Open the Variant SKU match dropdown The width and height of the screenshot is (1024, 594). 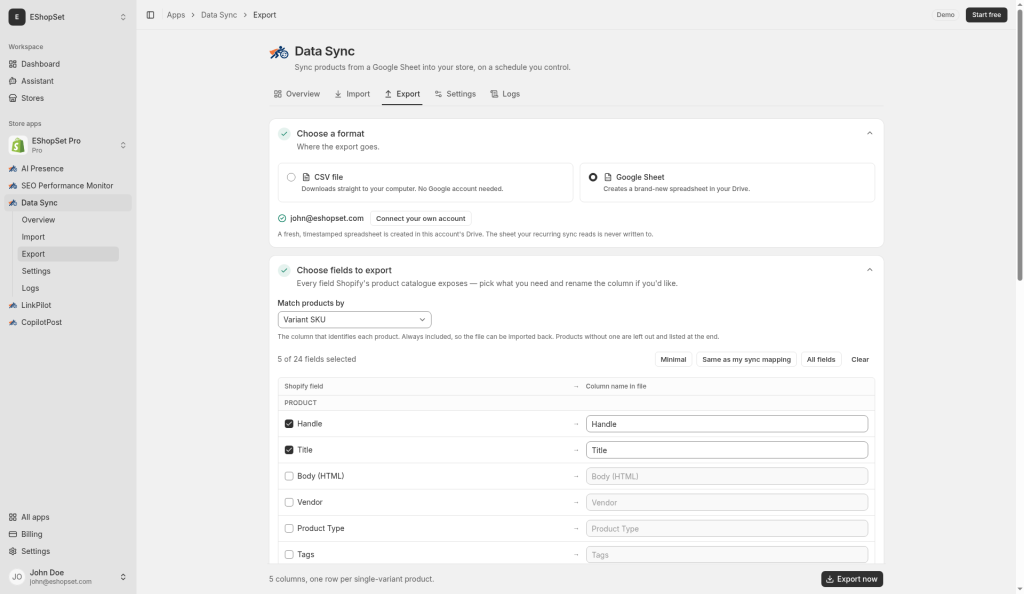[x=354, y=320]
